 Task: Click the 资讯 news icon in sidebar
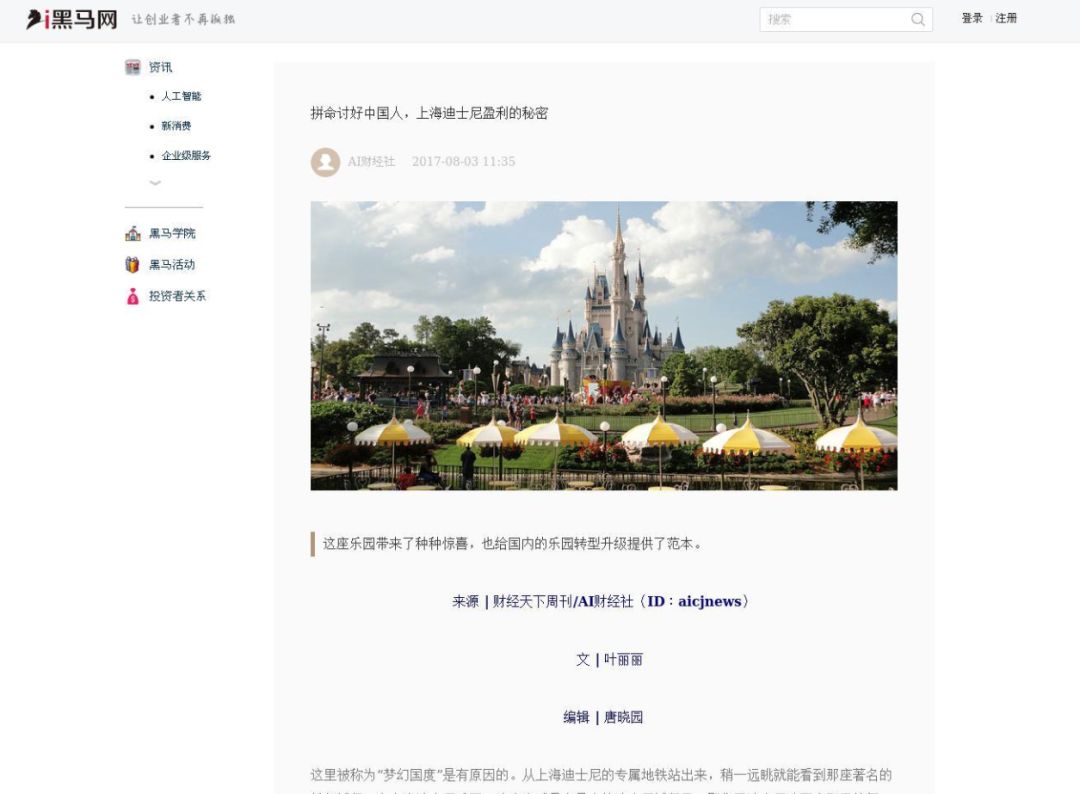[133, 67]
